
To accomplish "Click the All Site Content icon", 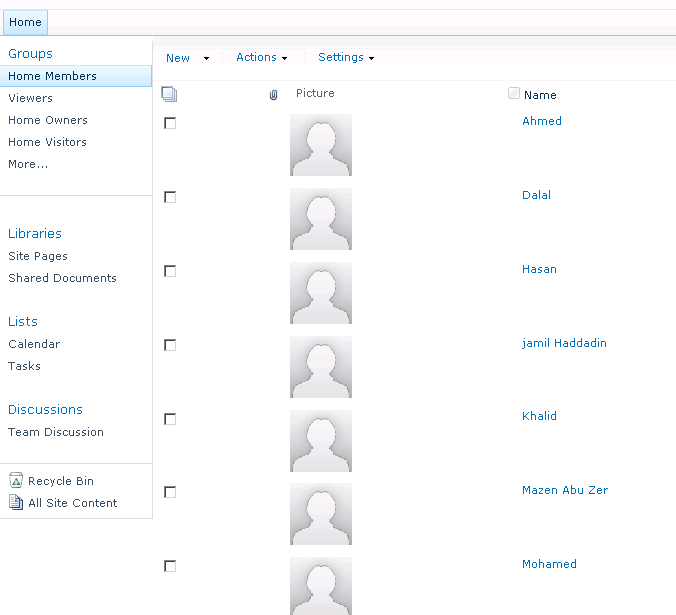I will coord(16,503).
